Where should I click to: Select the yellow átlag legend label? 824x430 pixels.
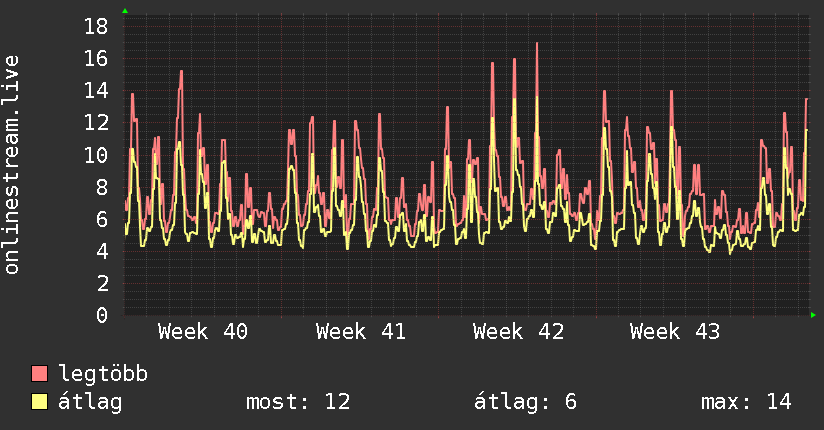pyautogui.click(x=90, y=402)
